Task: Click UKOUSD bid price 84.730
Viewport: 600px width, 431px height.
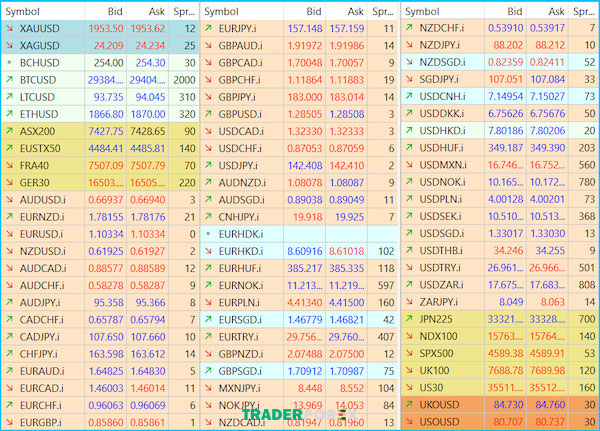Action: (x=509, y=405)
